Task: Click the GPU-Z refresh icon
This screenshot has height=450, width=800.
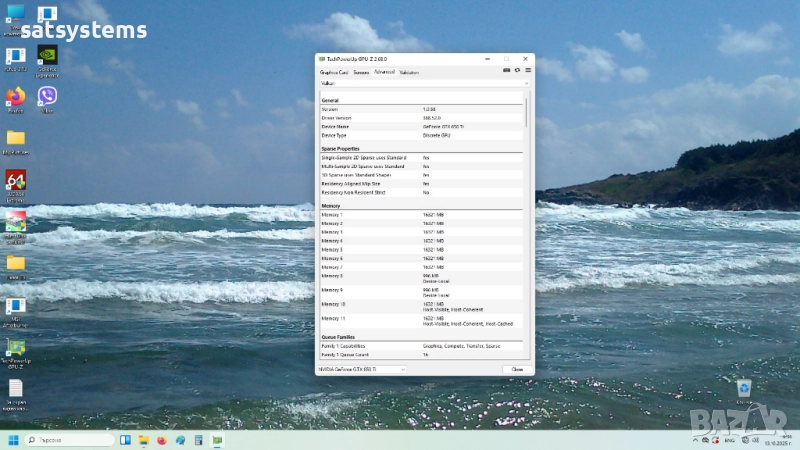Action: click(x=517, y=71)
